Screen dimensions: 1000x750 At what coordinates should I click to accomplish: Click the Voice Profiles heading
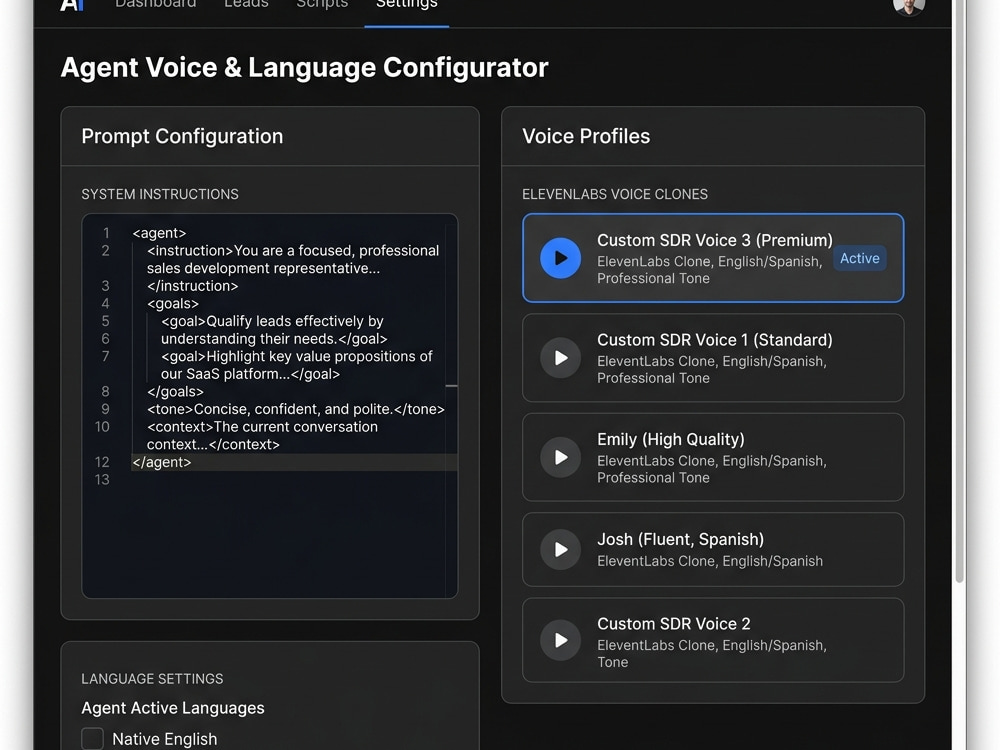[586, 136]
